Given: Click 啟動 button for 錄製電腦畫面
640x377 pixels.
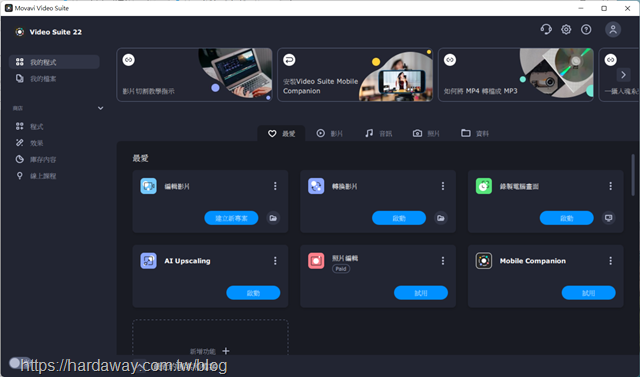Looking at the screenshot, I should [x=567, y=218].
